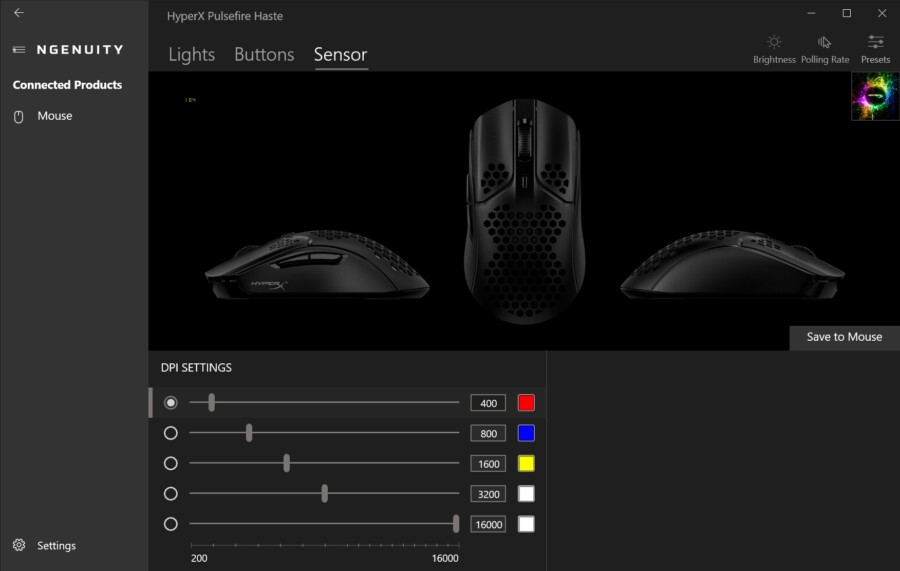Select the 1600 DPI radio button

[x=170, y=463]
